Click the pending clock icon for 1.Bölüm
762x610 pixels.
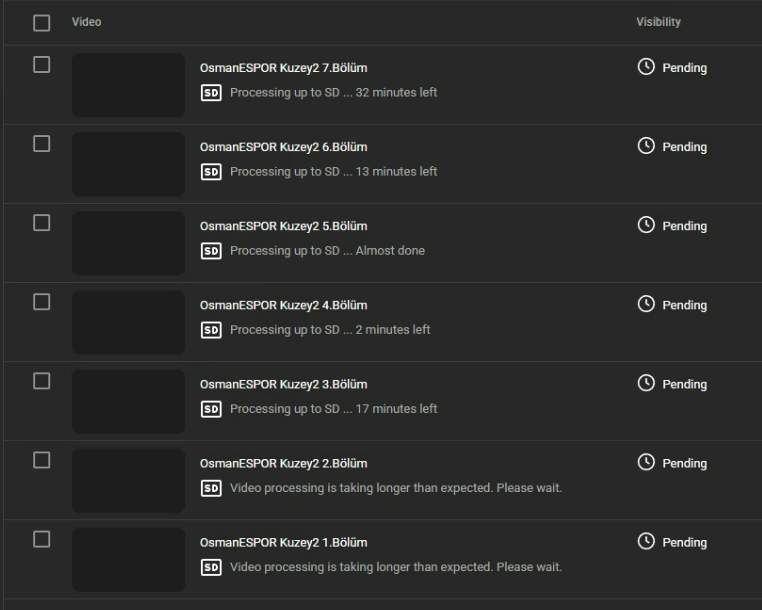pos(646,541)
